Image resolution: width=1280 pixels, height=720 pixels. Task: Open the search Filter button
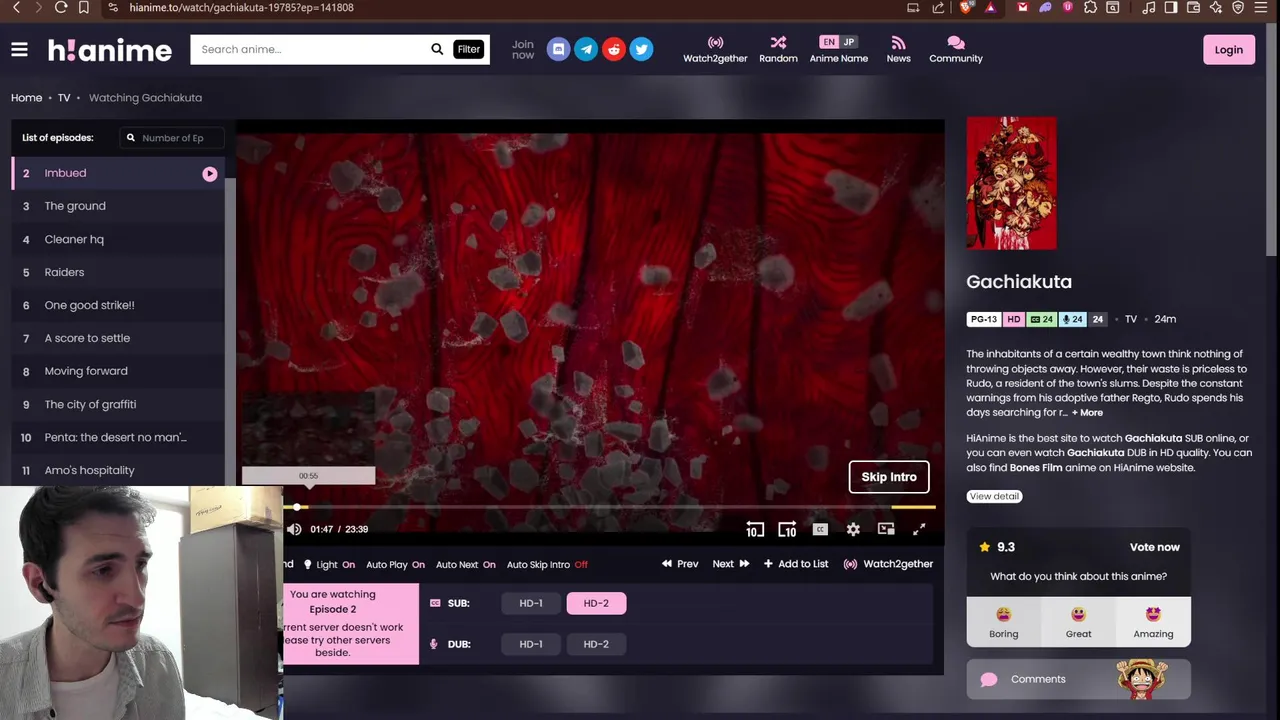coord(468,49)
